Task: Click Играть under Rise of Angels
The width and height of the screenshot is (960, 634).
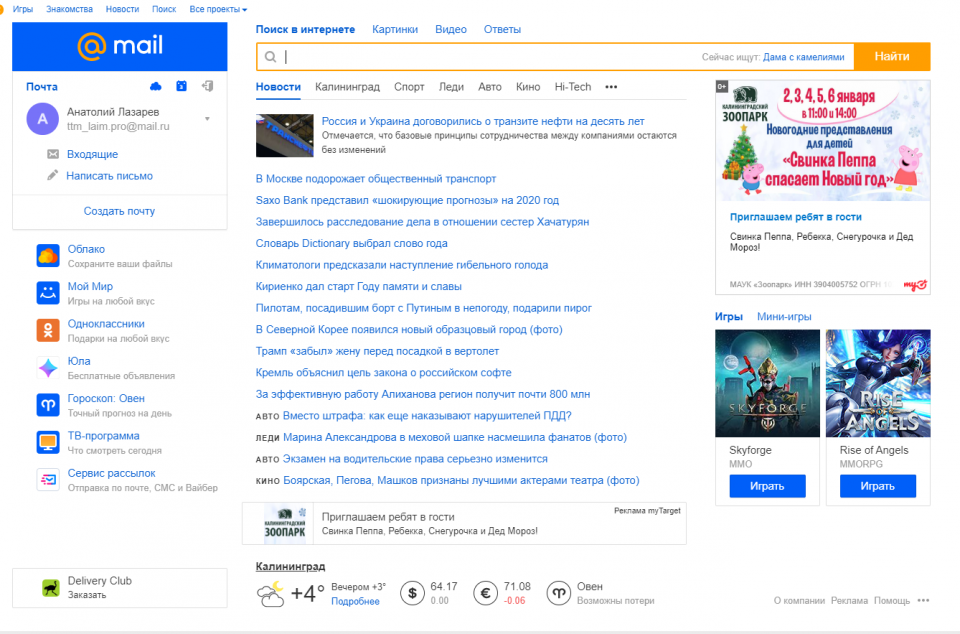Action: pyautogui.click(x=878, y=486)
